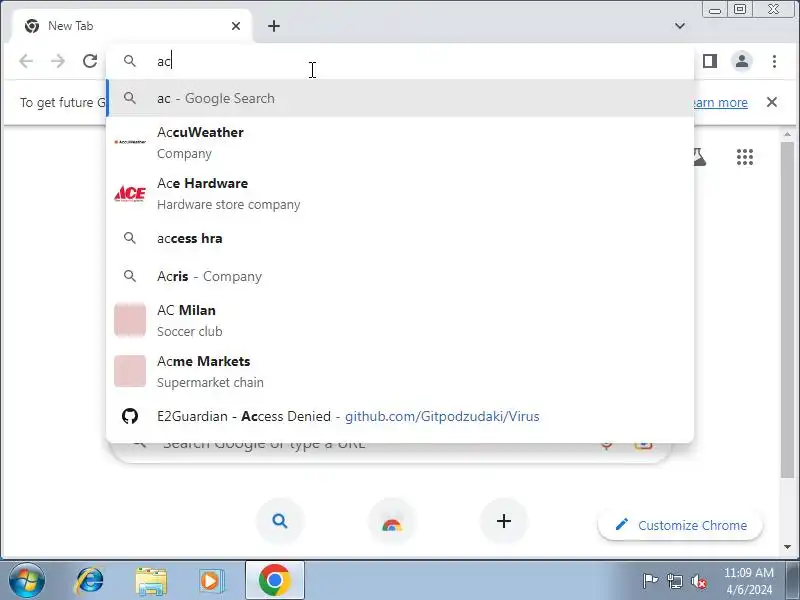Open the Google apps grid icon
The image size is (800, 600).
(745, 157)
